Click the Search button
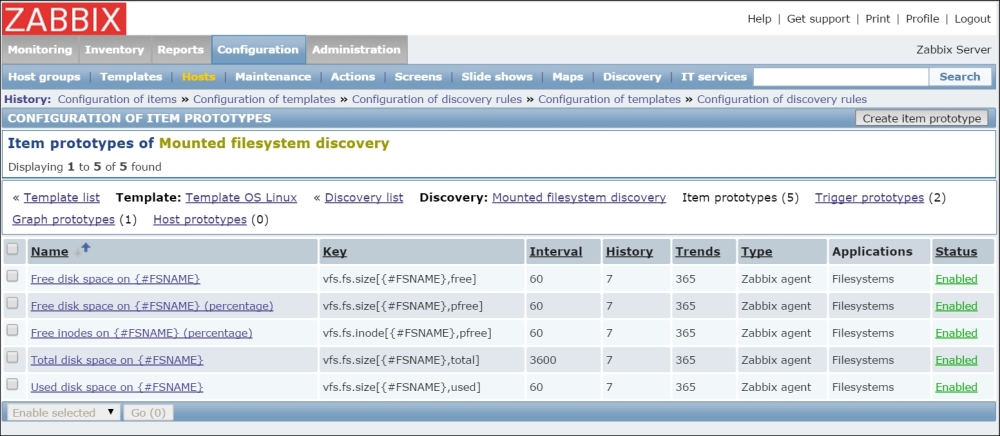The image size is (1000, 436). pyautogui.click(x=959, y=77)
